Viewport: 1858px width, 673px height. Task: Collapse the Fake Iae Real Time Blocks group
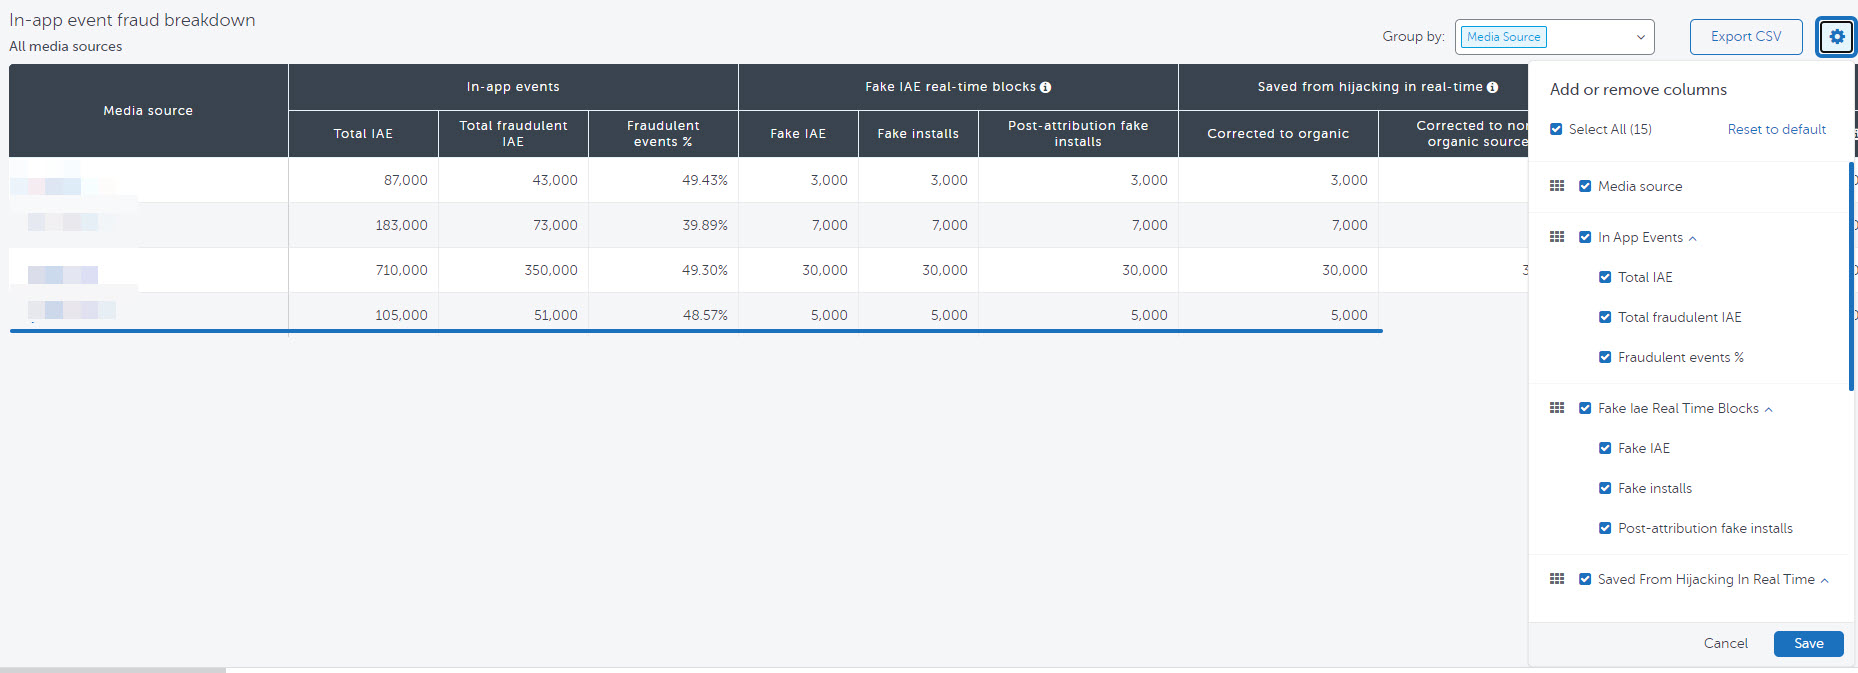pyautogui.click(x=1769, y=409)
